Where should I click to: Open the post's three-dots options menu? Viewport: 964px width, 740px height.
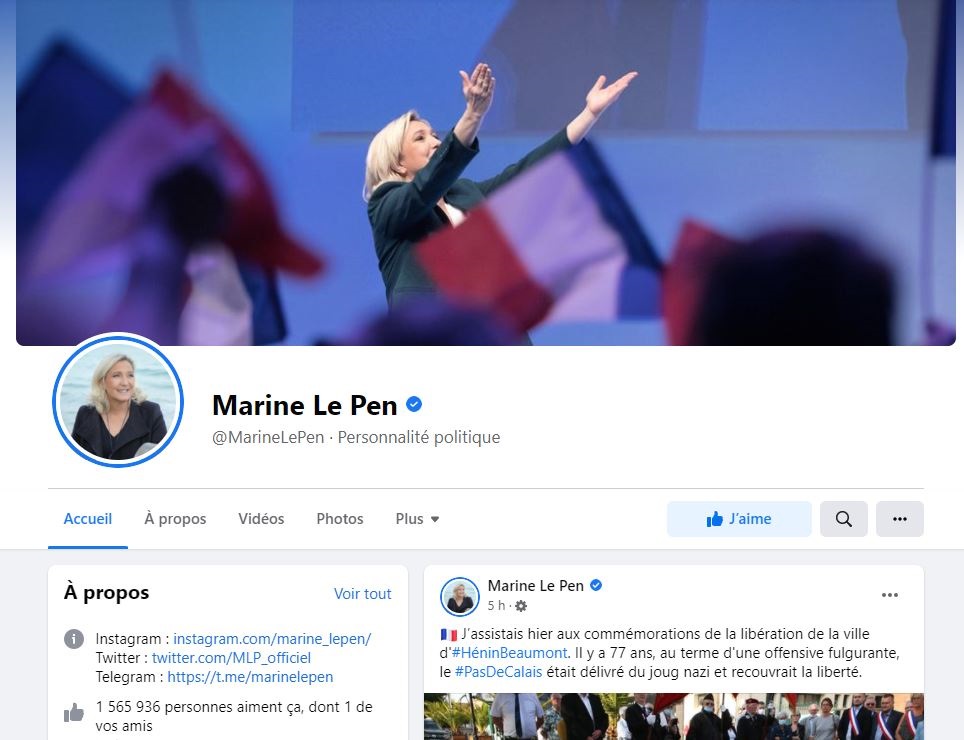coord(890,595)
